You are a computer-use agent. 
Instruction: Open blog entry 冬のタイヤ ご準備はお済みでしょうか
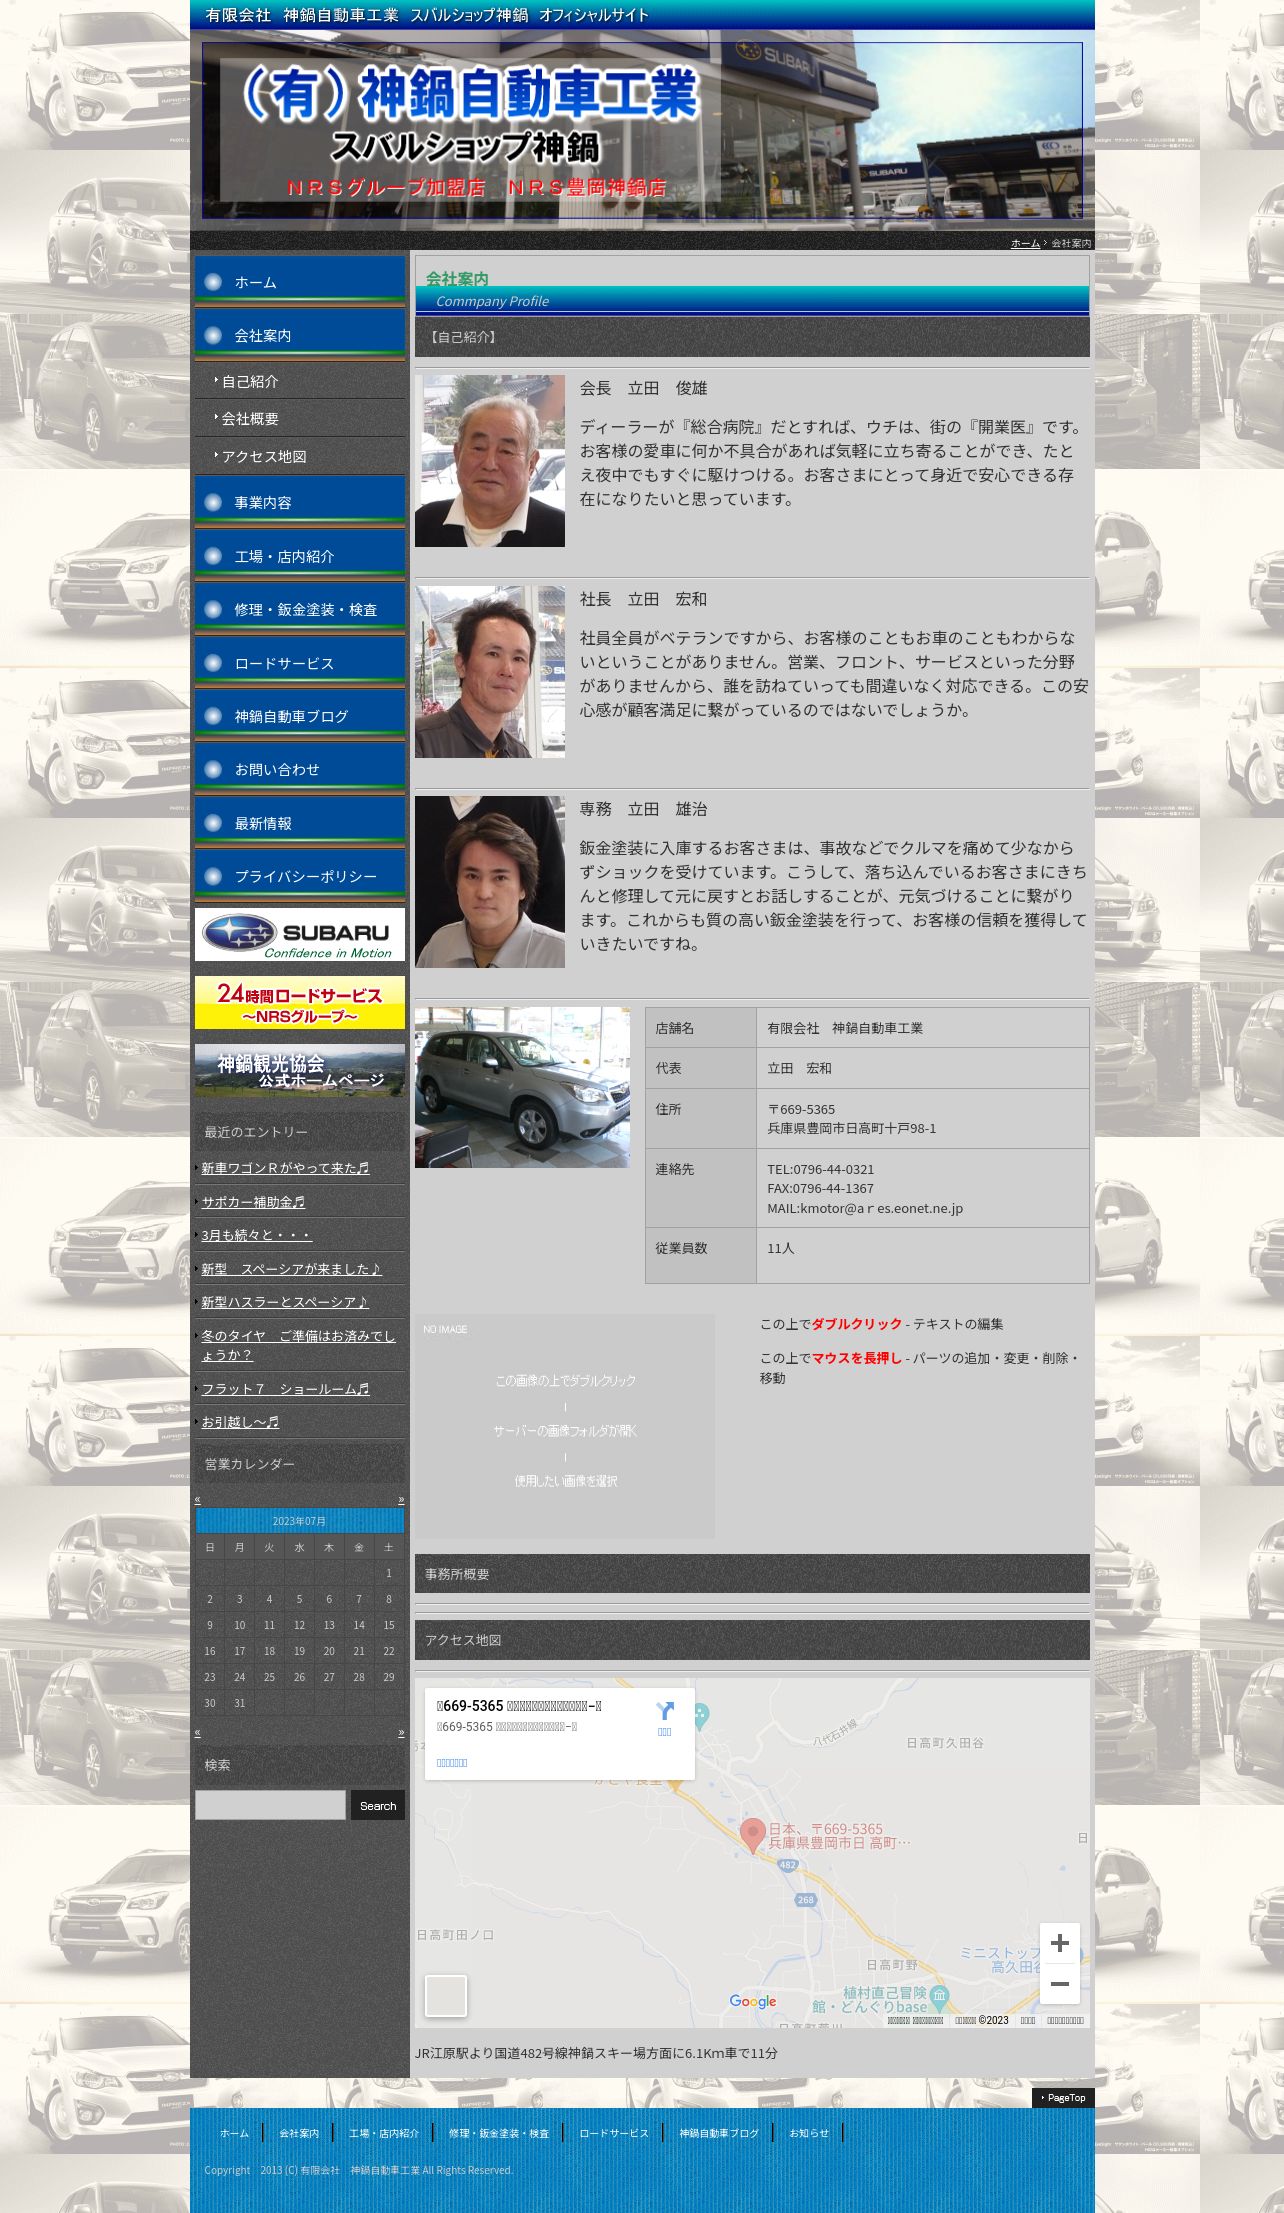298,1345
